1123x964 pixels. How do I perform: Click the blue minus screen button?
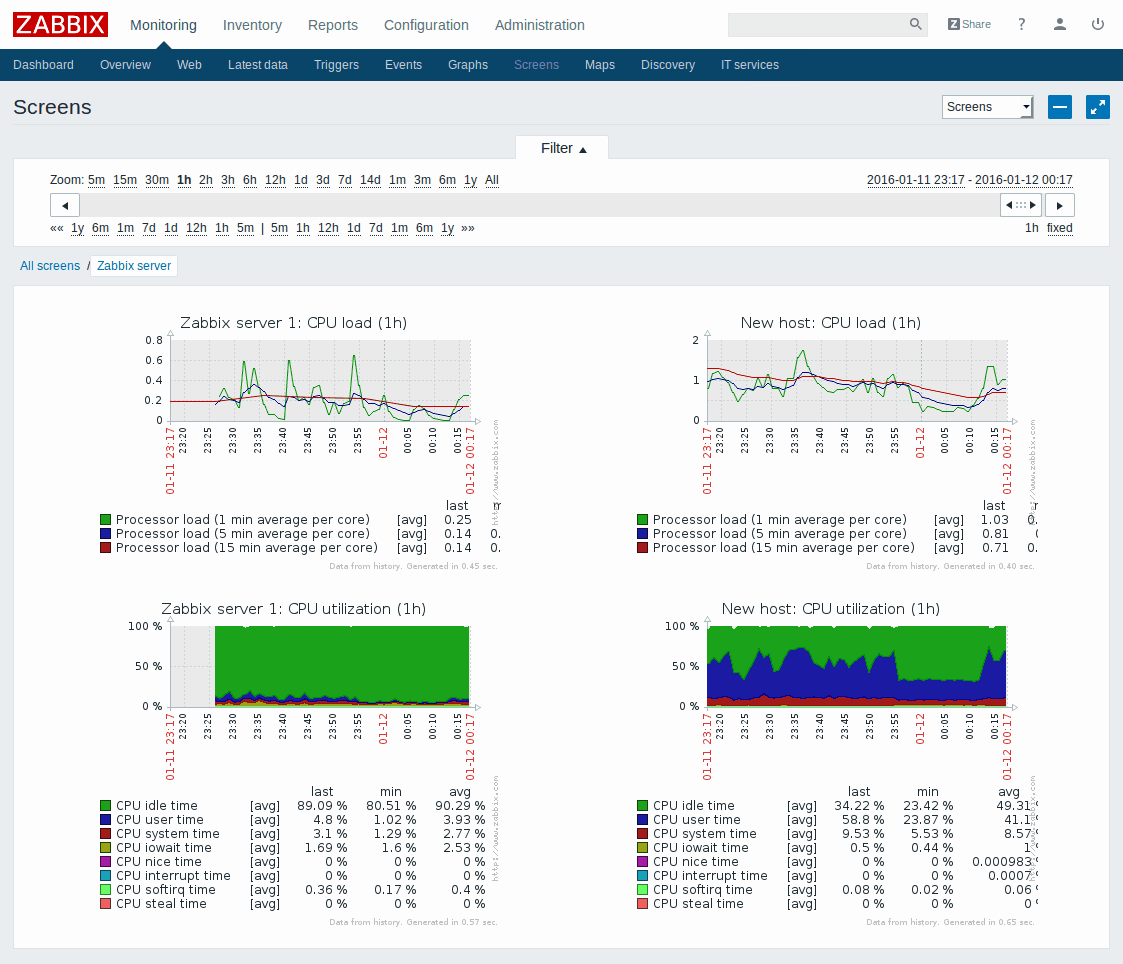(1060, 107)
